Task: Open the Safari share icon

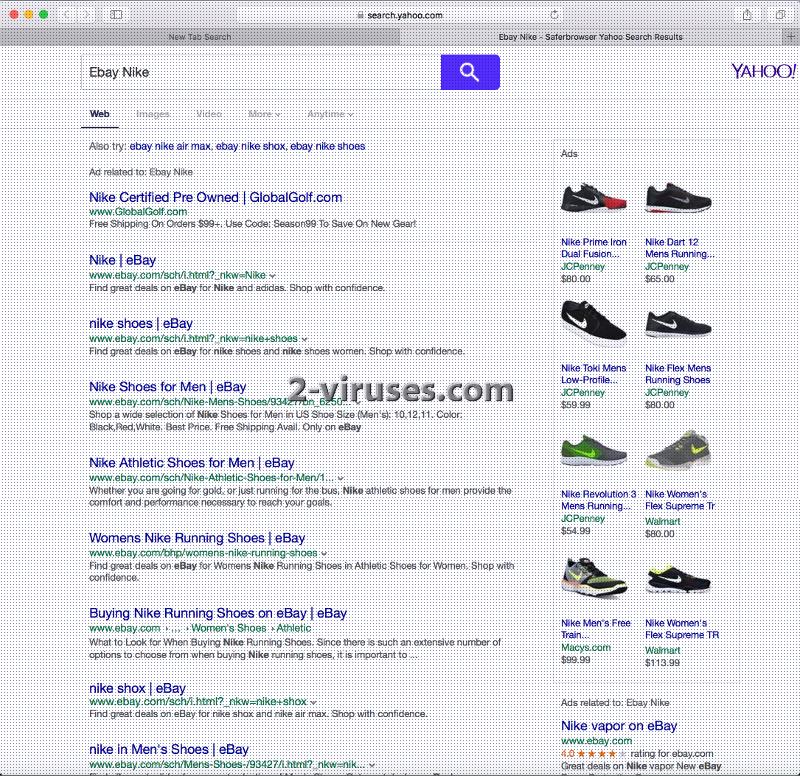Action: pyautogui.click(x=747, y=15)
